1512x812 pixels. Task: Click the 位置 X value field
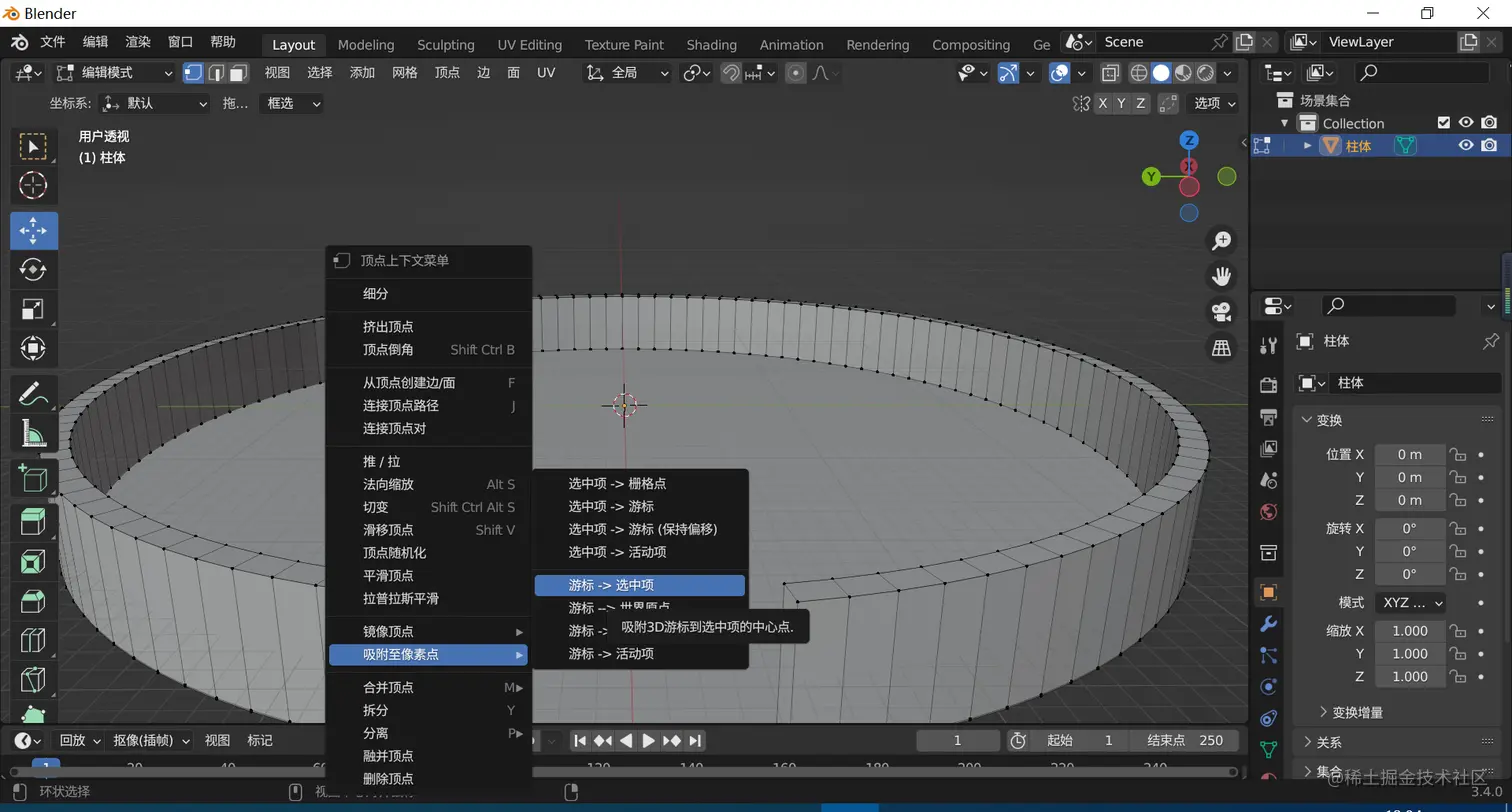(x=1410, y=454)
